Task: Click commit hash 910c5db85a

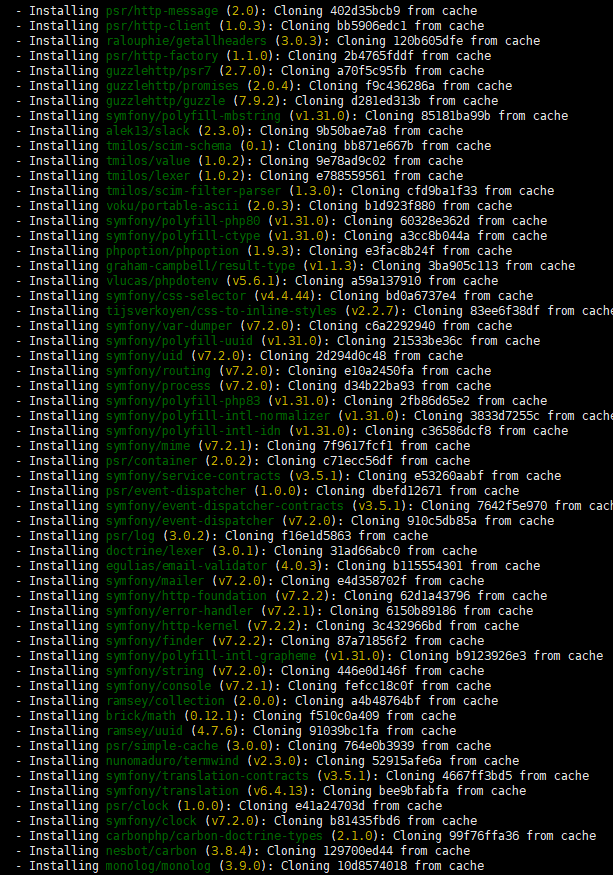Action: coord(442,522)
